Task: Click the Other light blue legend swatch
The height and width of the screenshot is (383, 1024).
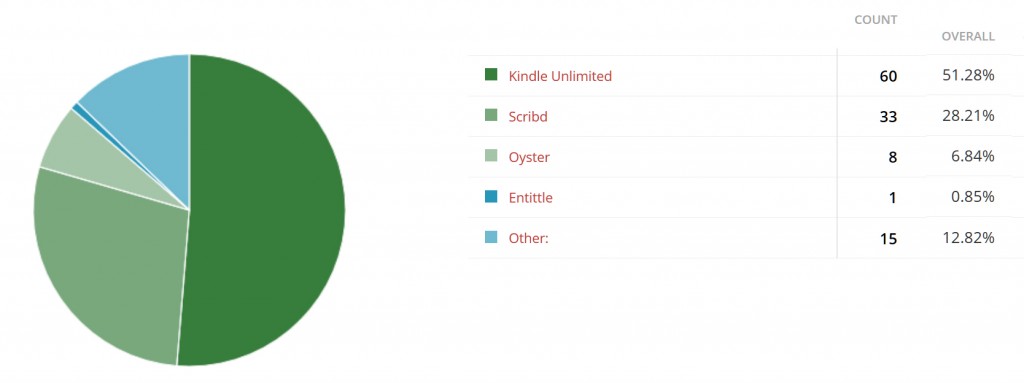Action: tap(491, 237)
